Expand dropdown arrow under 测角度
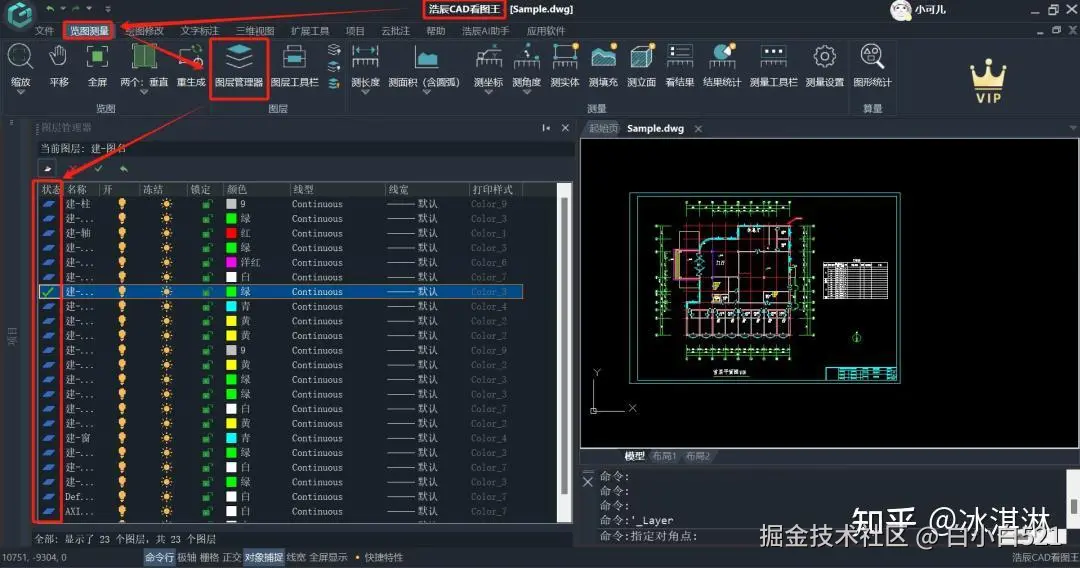 pyautogui.click(x=526, y=92)
